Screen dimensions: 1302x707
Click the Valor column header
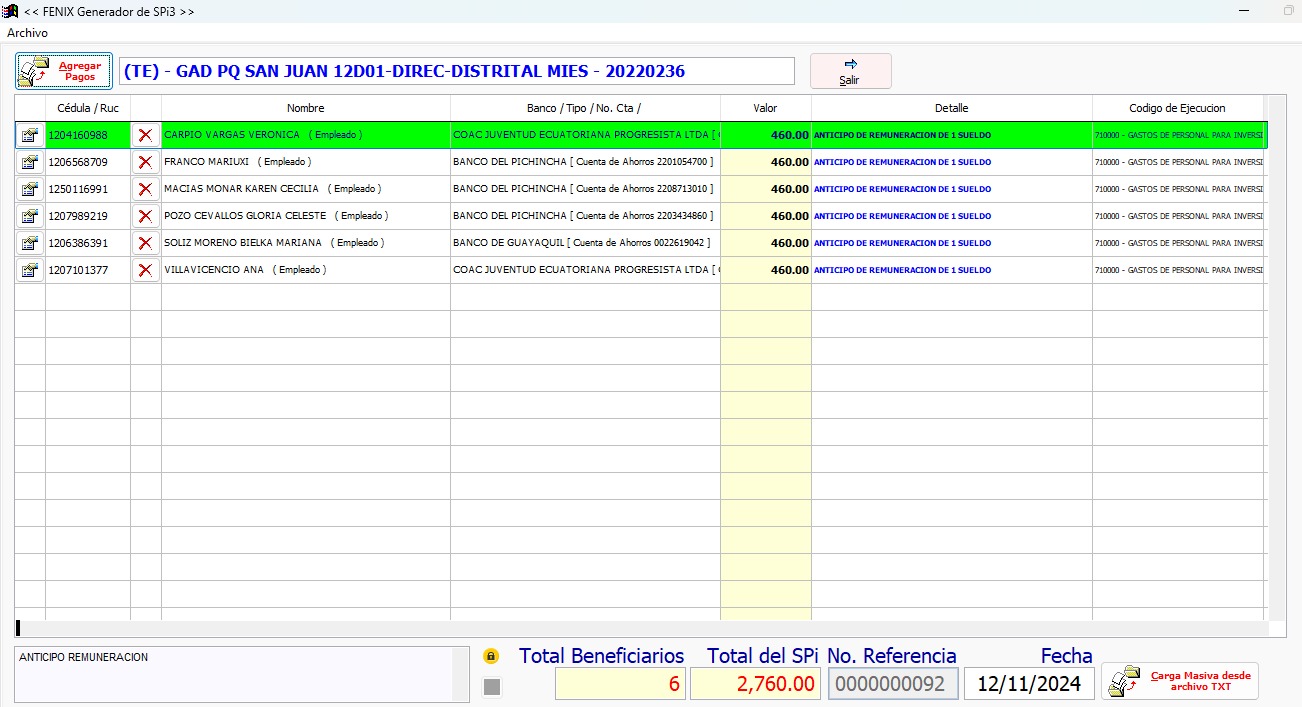[765, 108]
